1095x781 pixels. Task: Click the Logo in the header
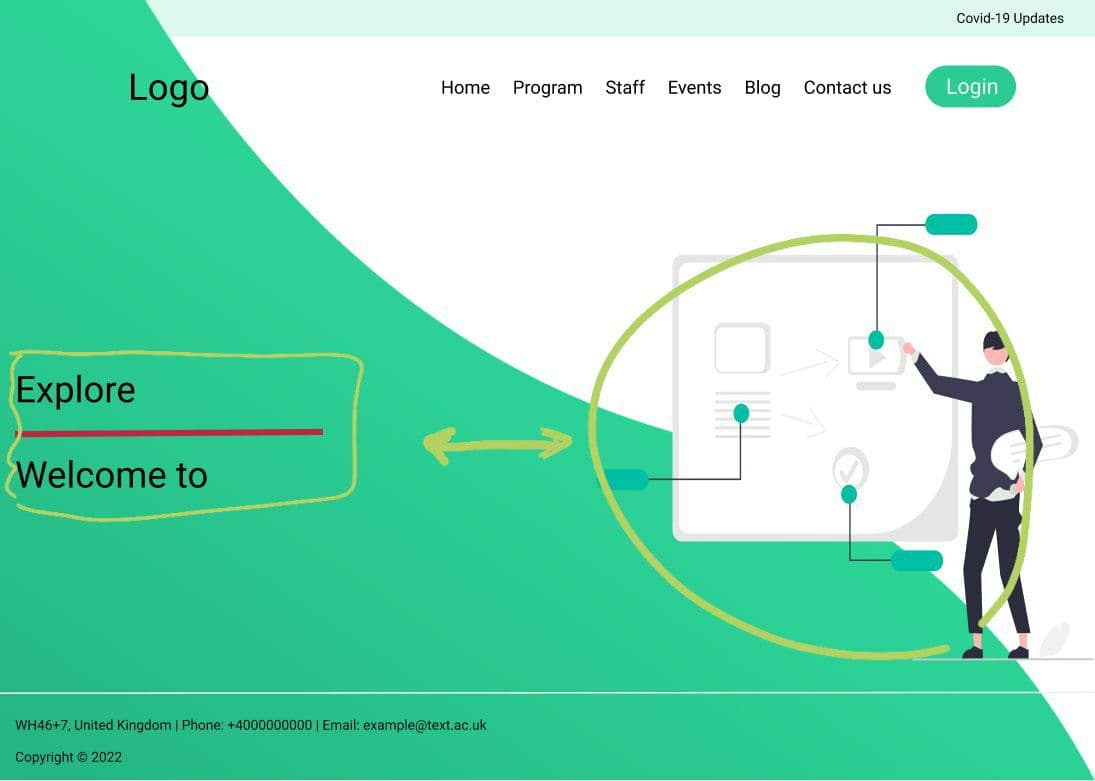click(169, 88)
